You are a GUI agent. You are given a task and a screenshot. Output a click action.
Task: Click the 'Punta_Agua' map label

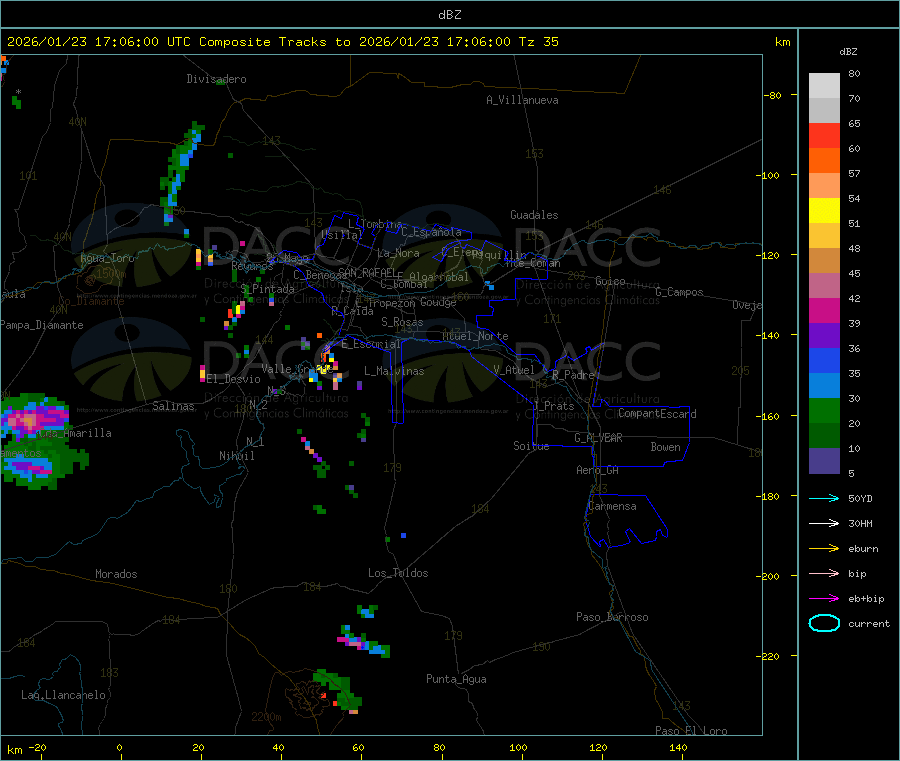[456, 679]
